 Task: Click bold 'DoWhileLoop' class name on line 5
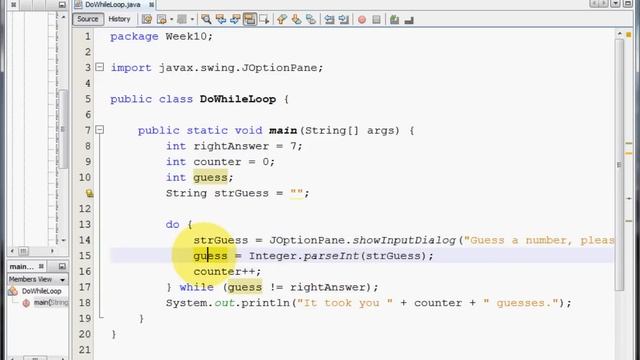238,99
